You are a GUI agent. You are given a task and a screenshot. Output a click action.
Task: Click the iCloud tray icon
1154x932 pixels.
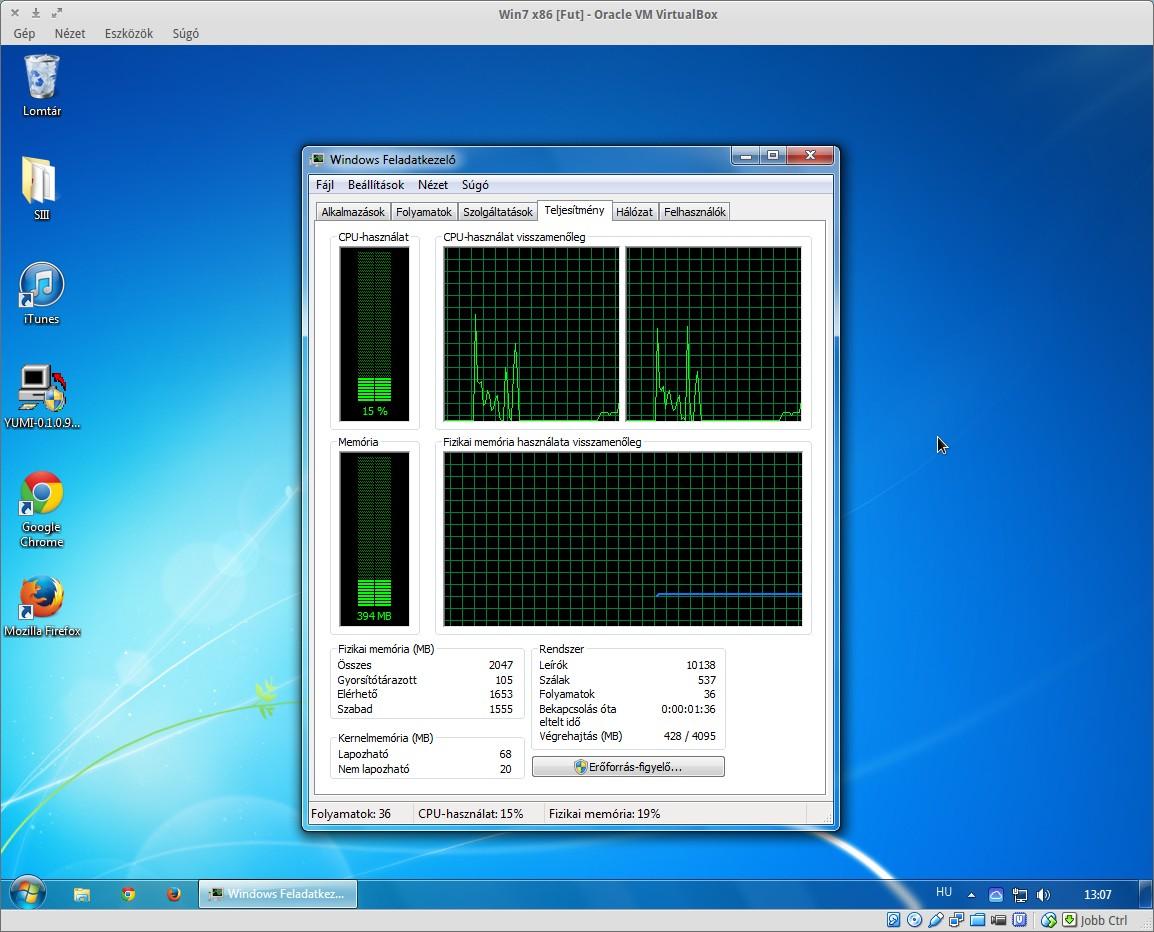(995, 894)
